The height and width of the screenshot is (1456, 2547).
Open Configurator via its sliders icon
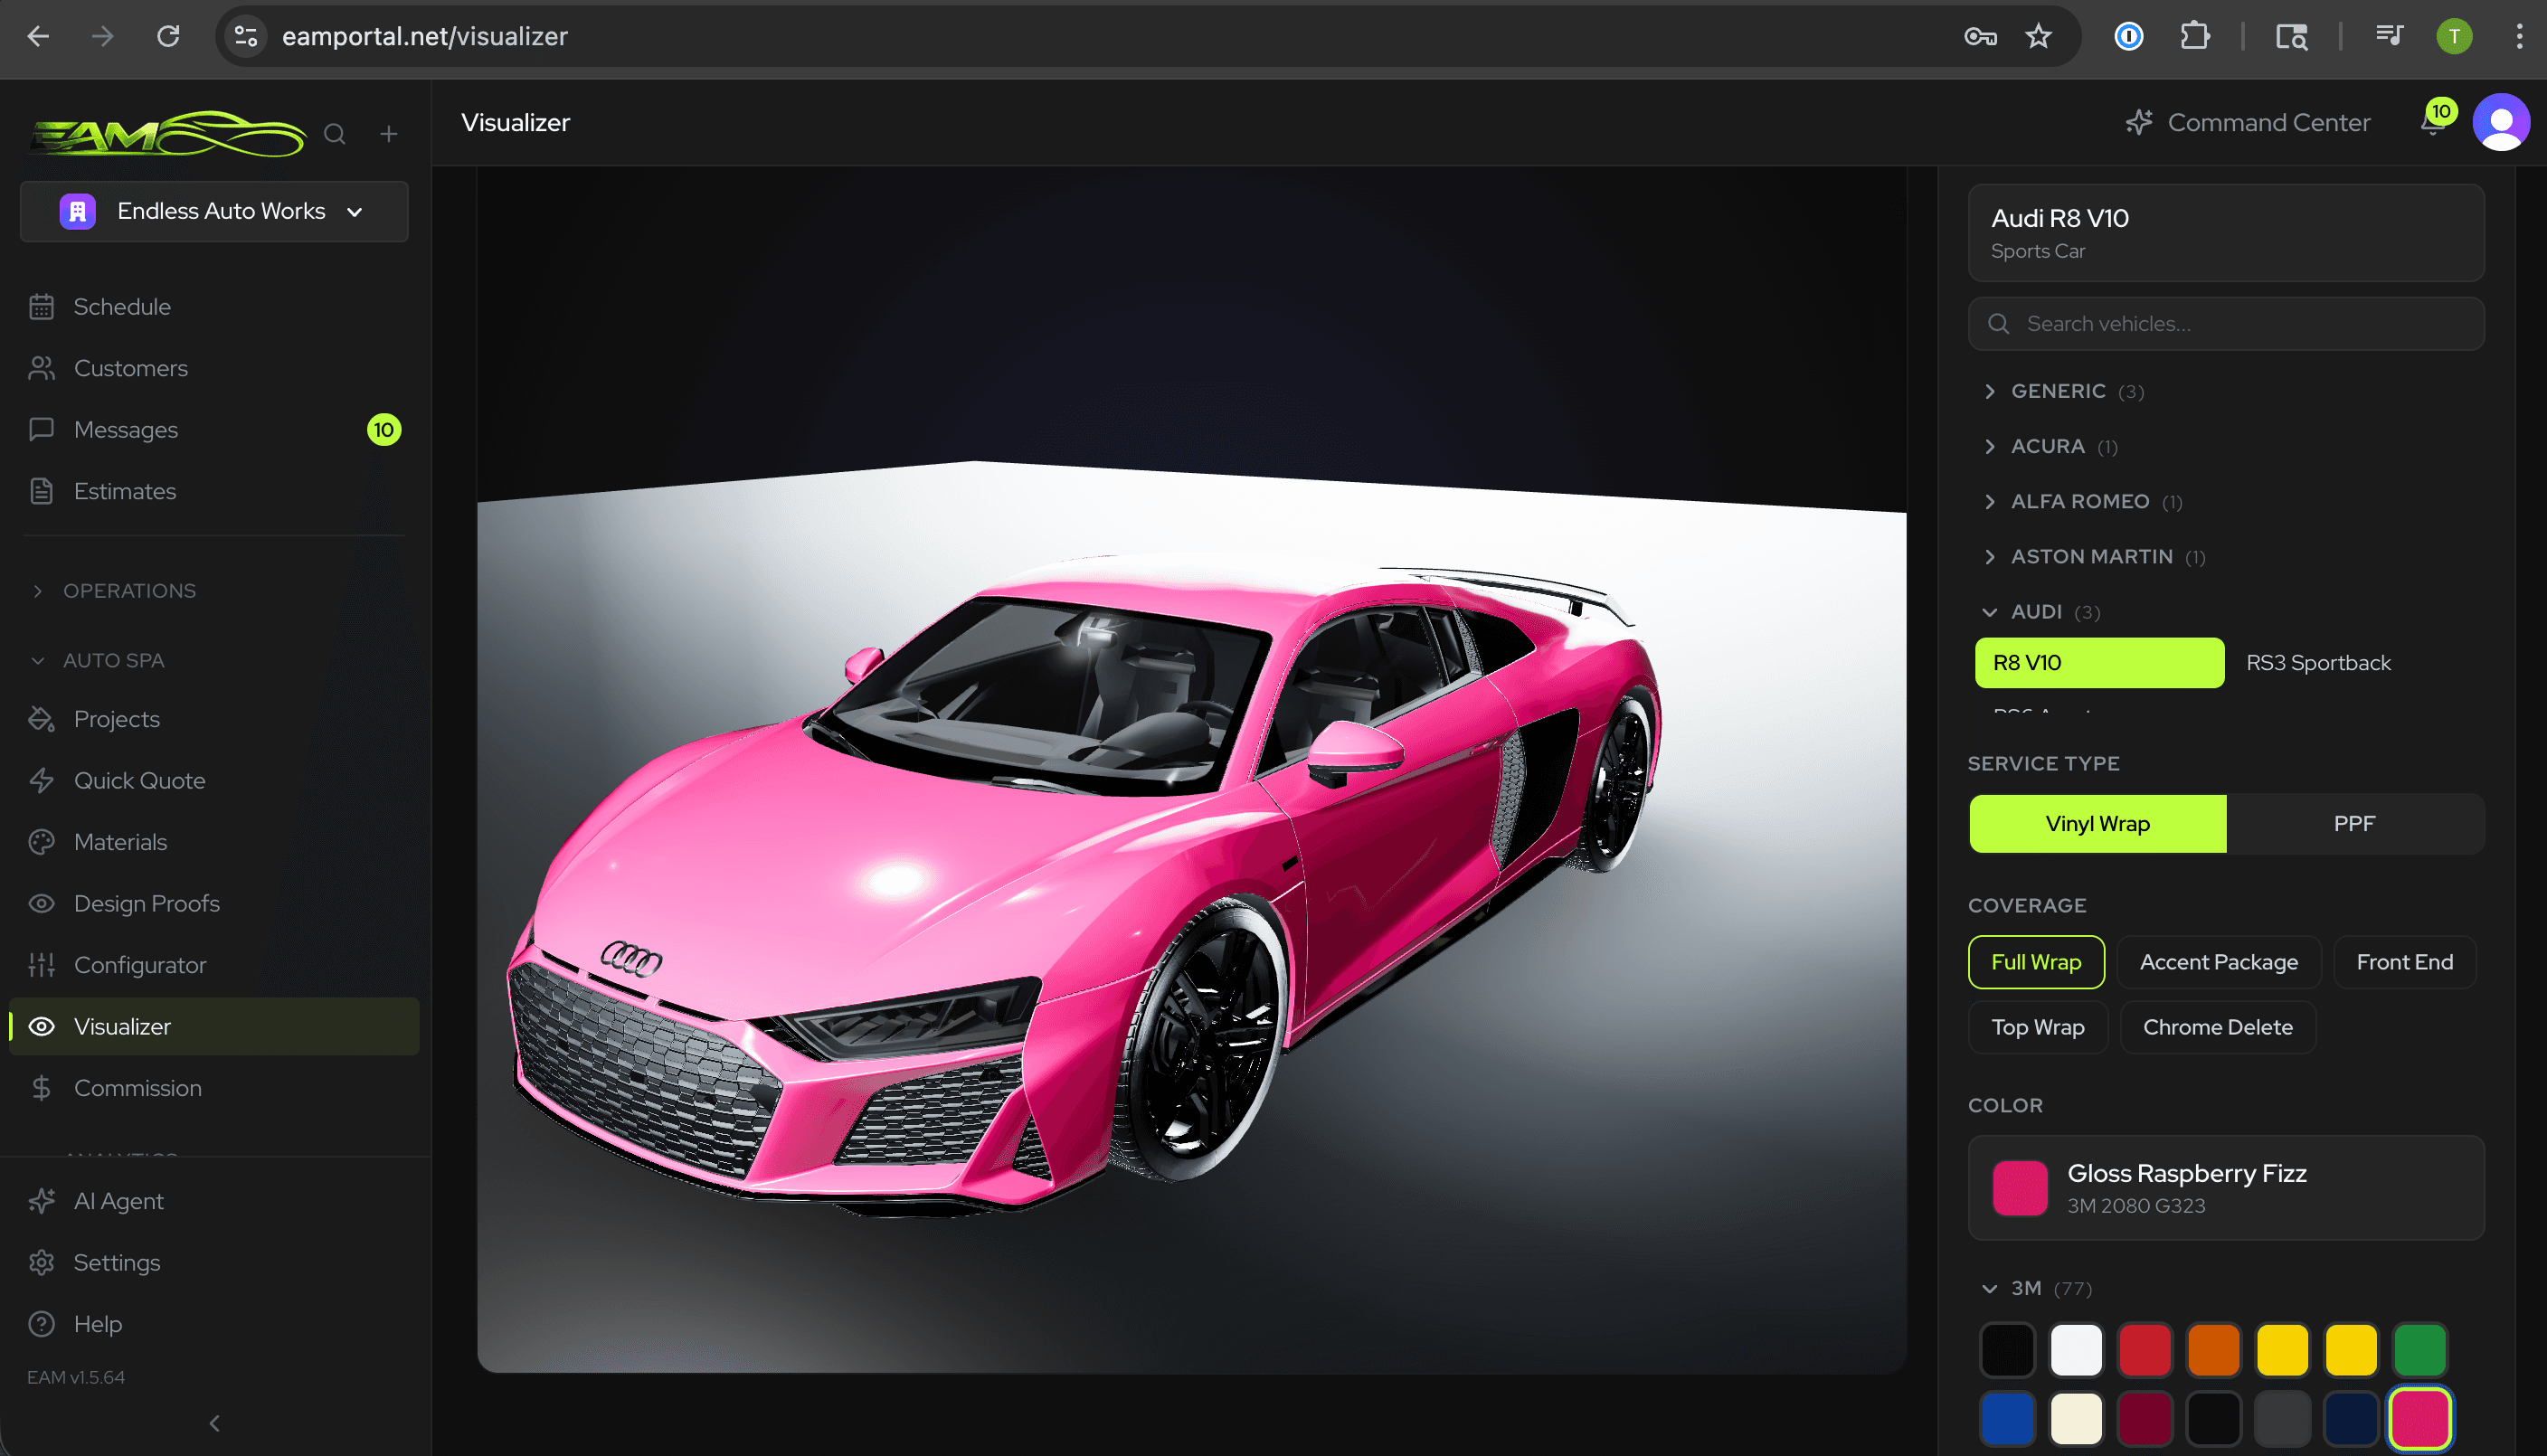[41, 965]
